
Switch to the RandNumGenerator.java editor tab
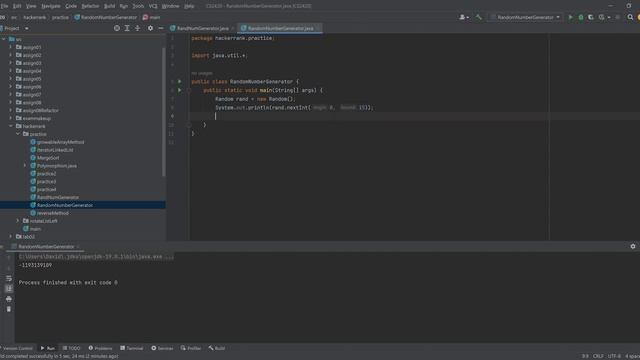click(x=202, y=28)
